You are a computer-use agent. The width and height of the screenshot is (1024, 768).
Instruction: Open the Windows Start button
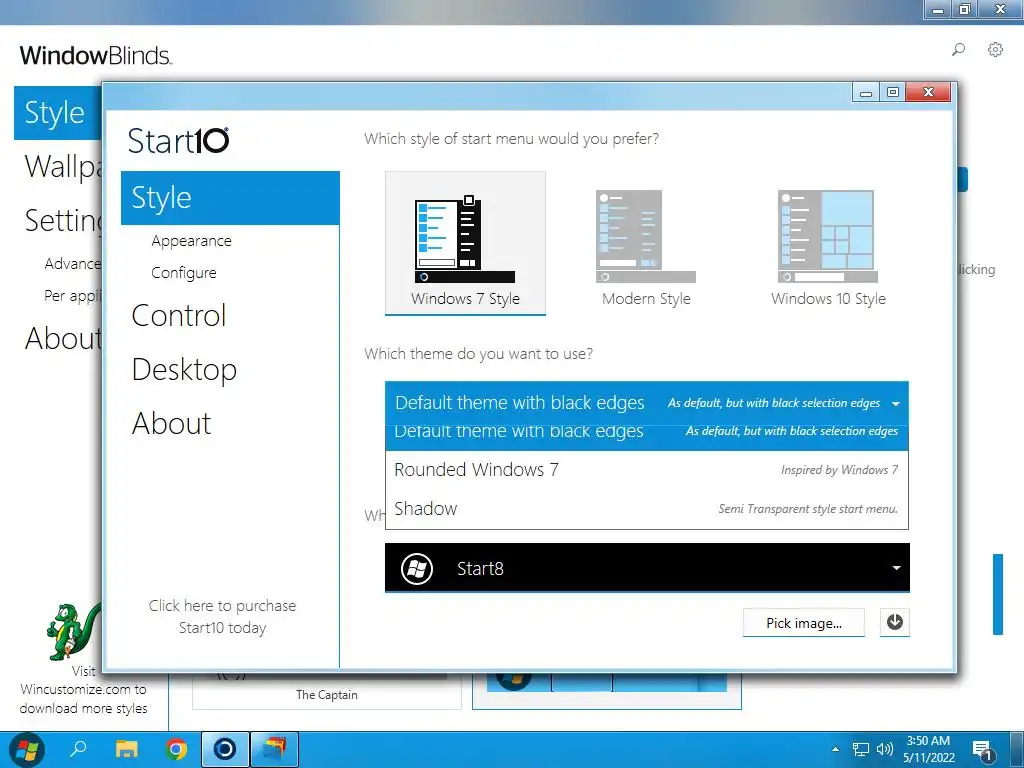coord(27,749)
